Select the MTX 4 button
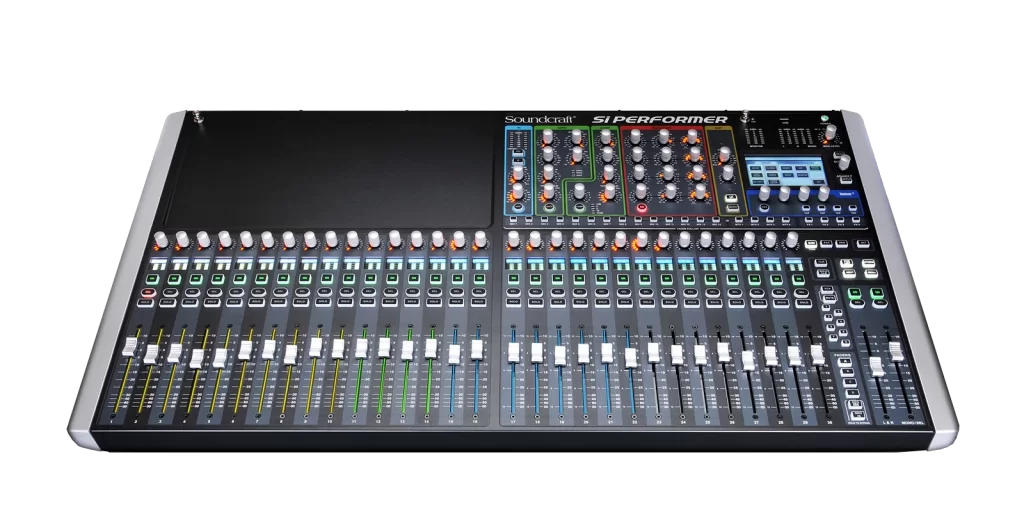 click(x=787, y=220)
